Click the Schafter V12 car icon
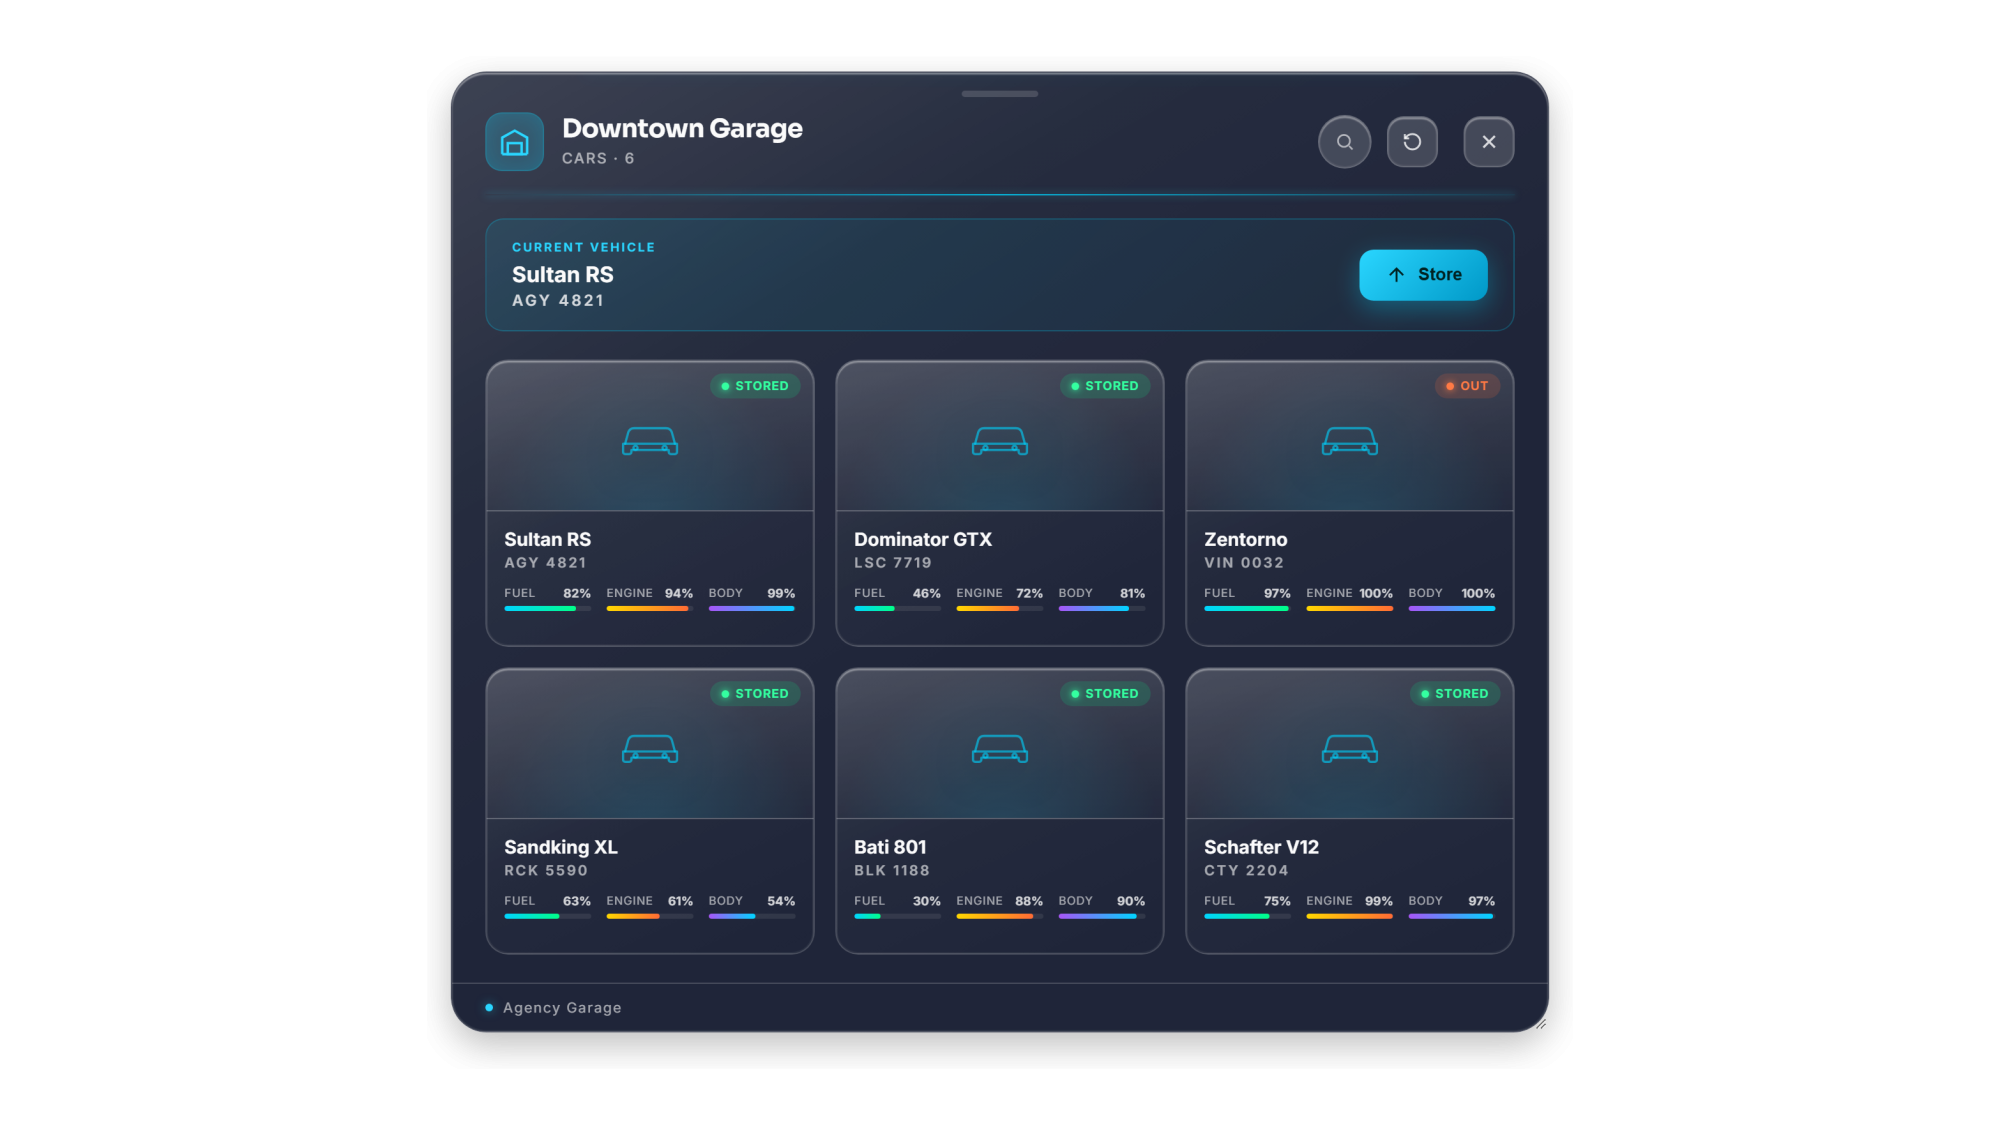 1350,749
